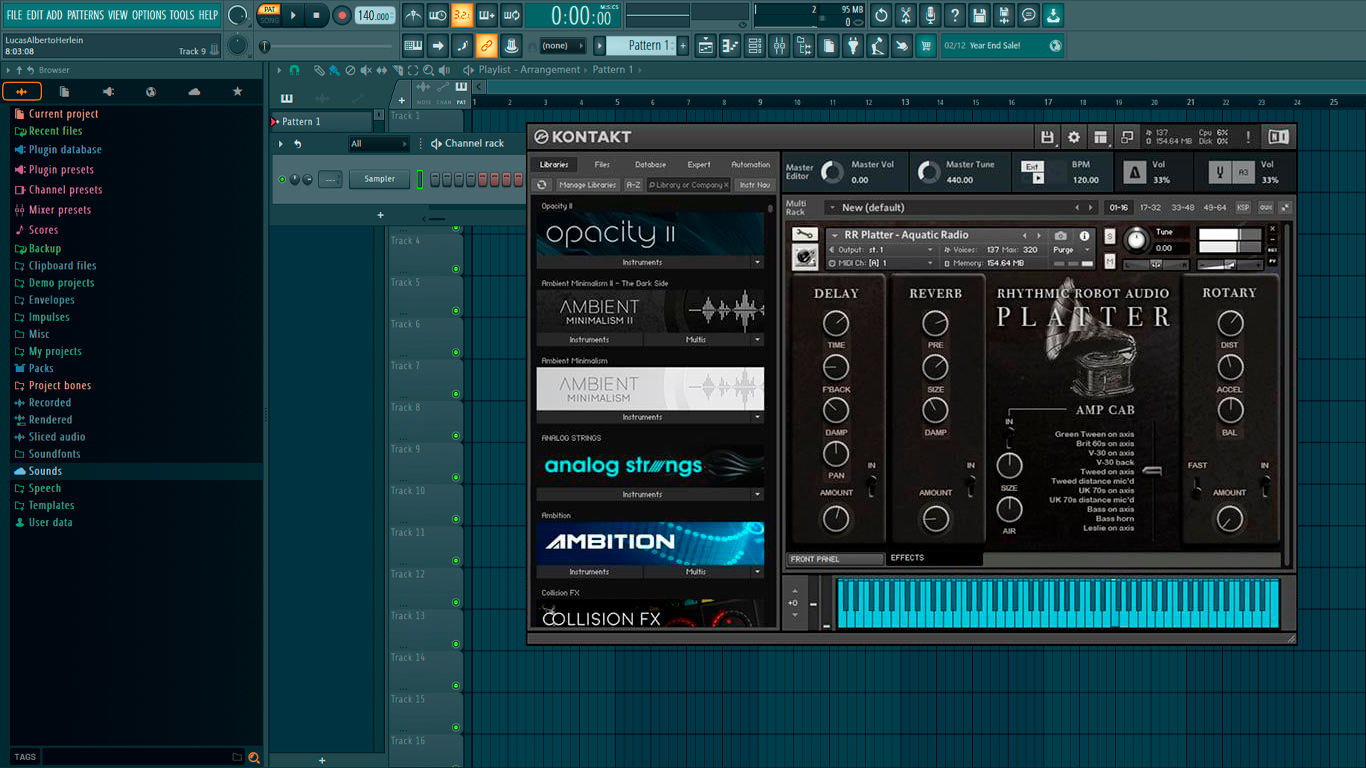Click the render/export download icon
This screenshot has height=768, width=1366.
[x=1053, y=15]
